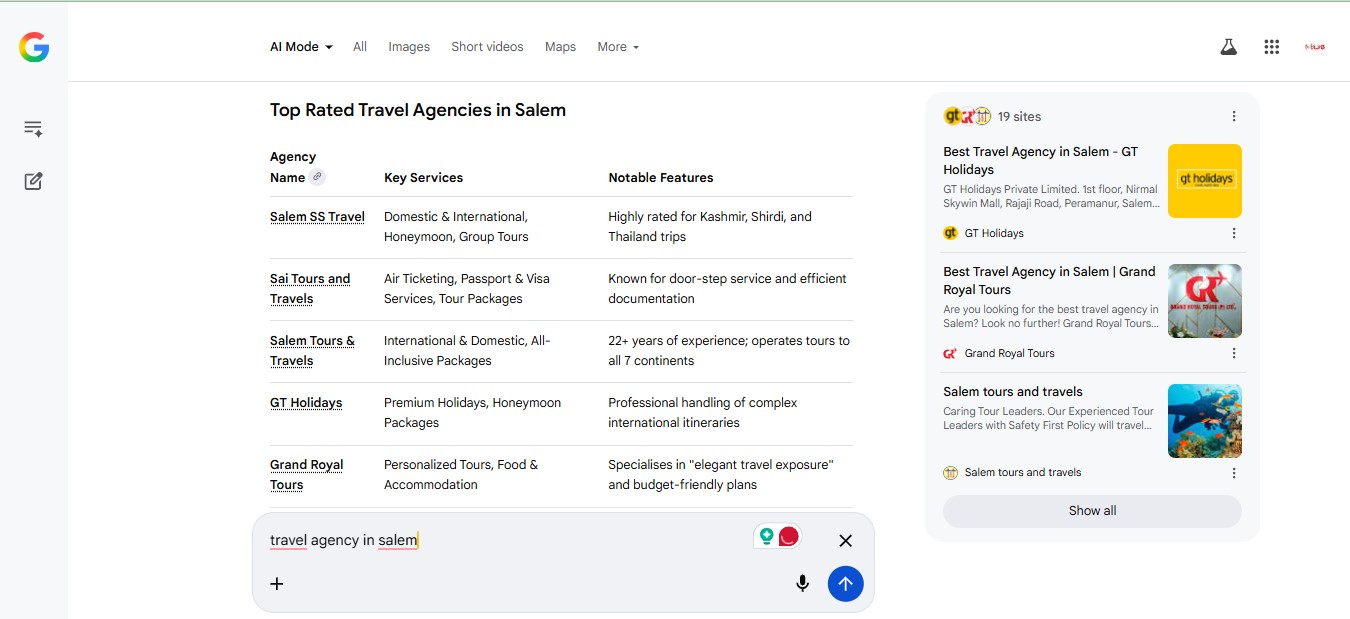Click the Highly rated for Kashmir cell
The image size is (1350, 619).
(x=710, y=227)
